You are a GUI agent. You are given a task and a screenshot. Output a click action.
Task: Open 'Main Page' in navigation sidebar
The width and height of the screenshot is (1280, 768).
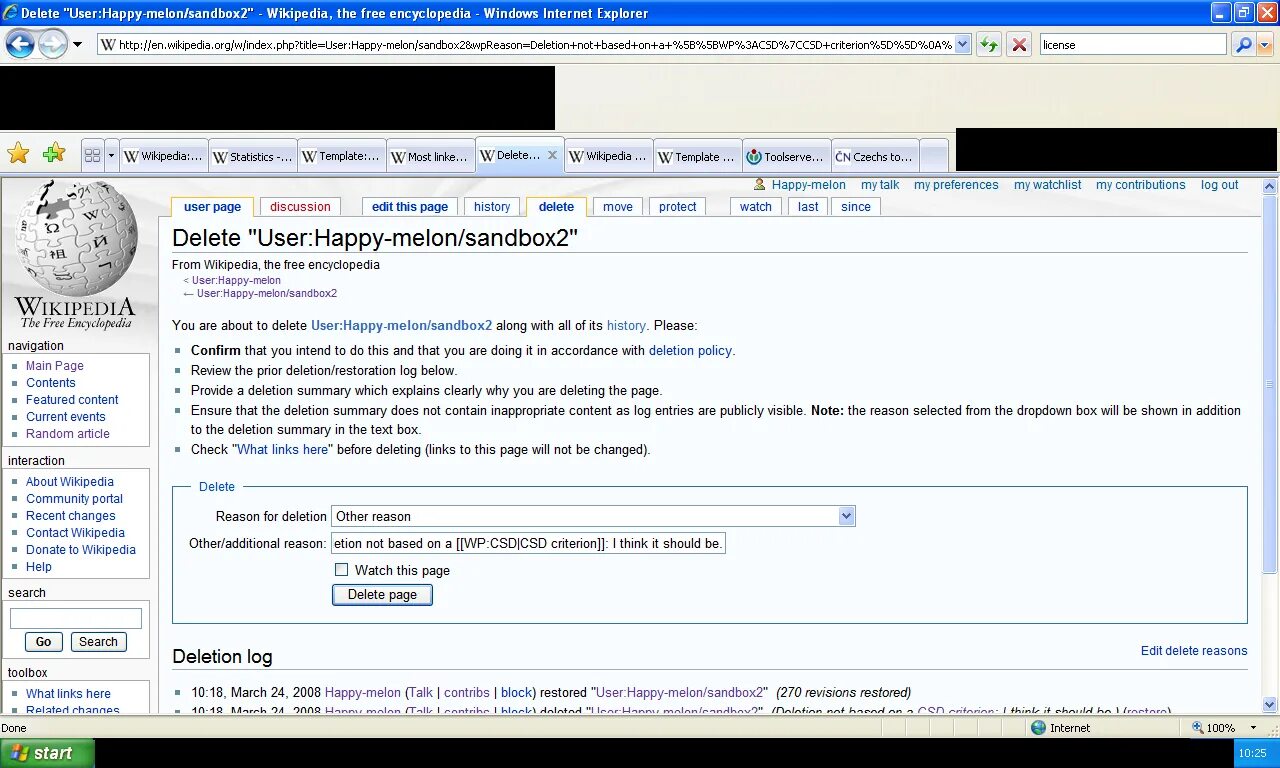[x=55, y=366]
